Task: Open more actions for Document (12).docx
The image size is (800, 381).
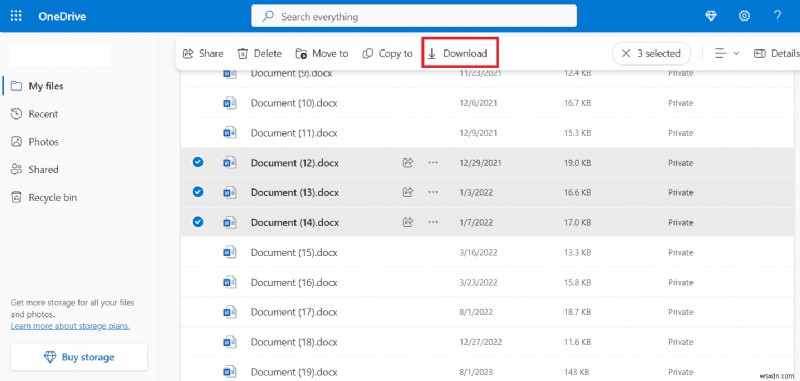Action: (433, 163)
